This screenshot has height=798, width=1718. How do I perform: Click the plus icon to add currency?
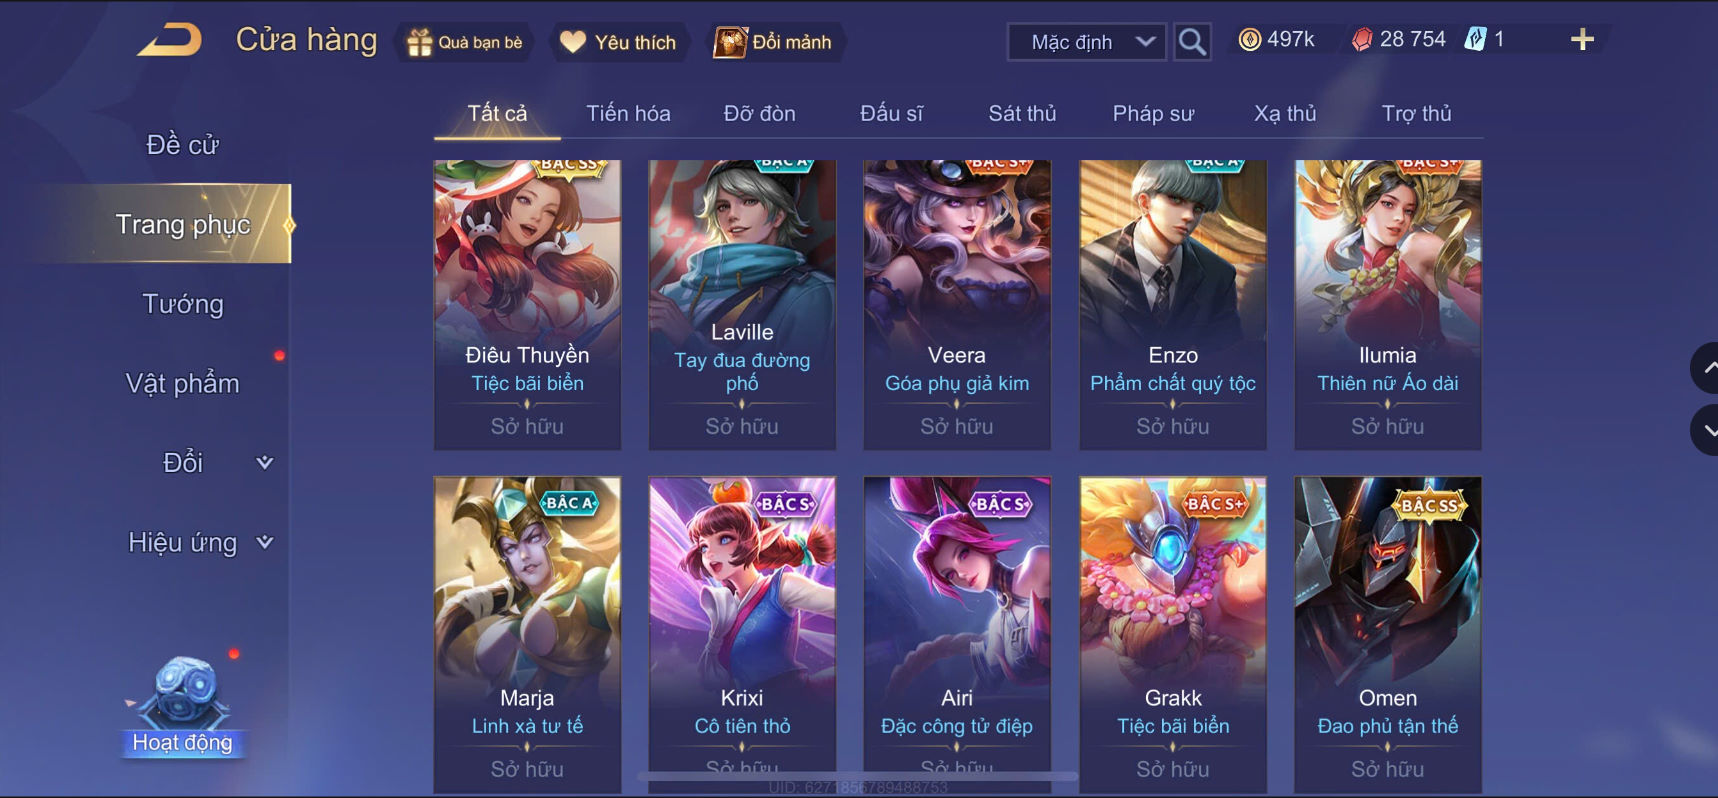coord(1581,40)
